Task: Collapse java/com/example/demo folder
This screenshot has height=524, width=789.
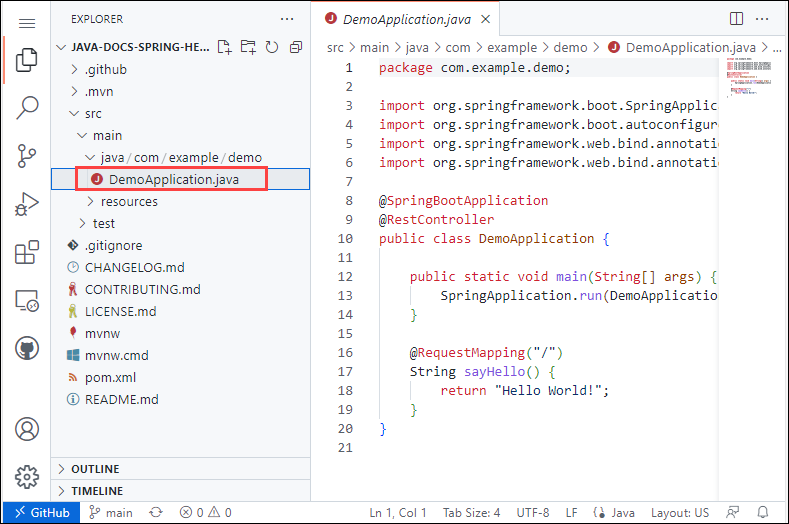Action: pos(180,158)
